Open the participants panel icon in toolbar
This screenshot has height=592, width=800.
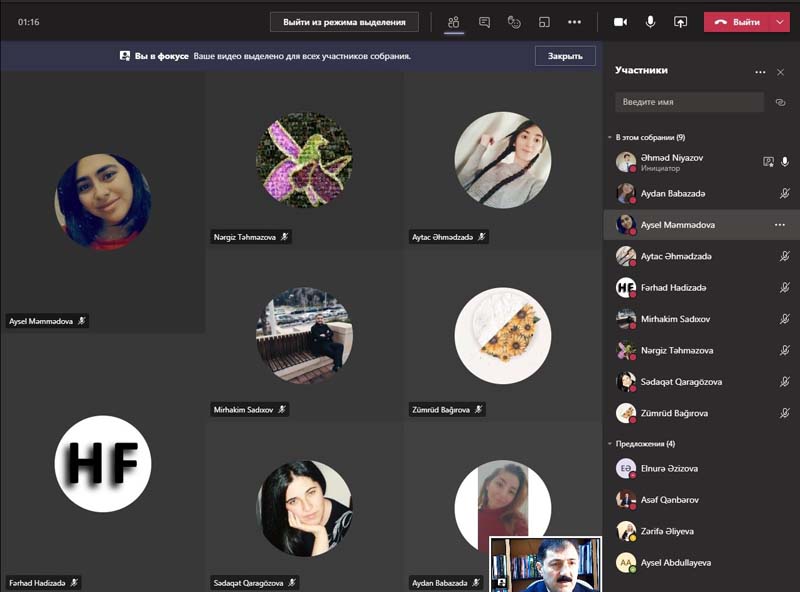pyautogui.click(x=454, y=21)
